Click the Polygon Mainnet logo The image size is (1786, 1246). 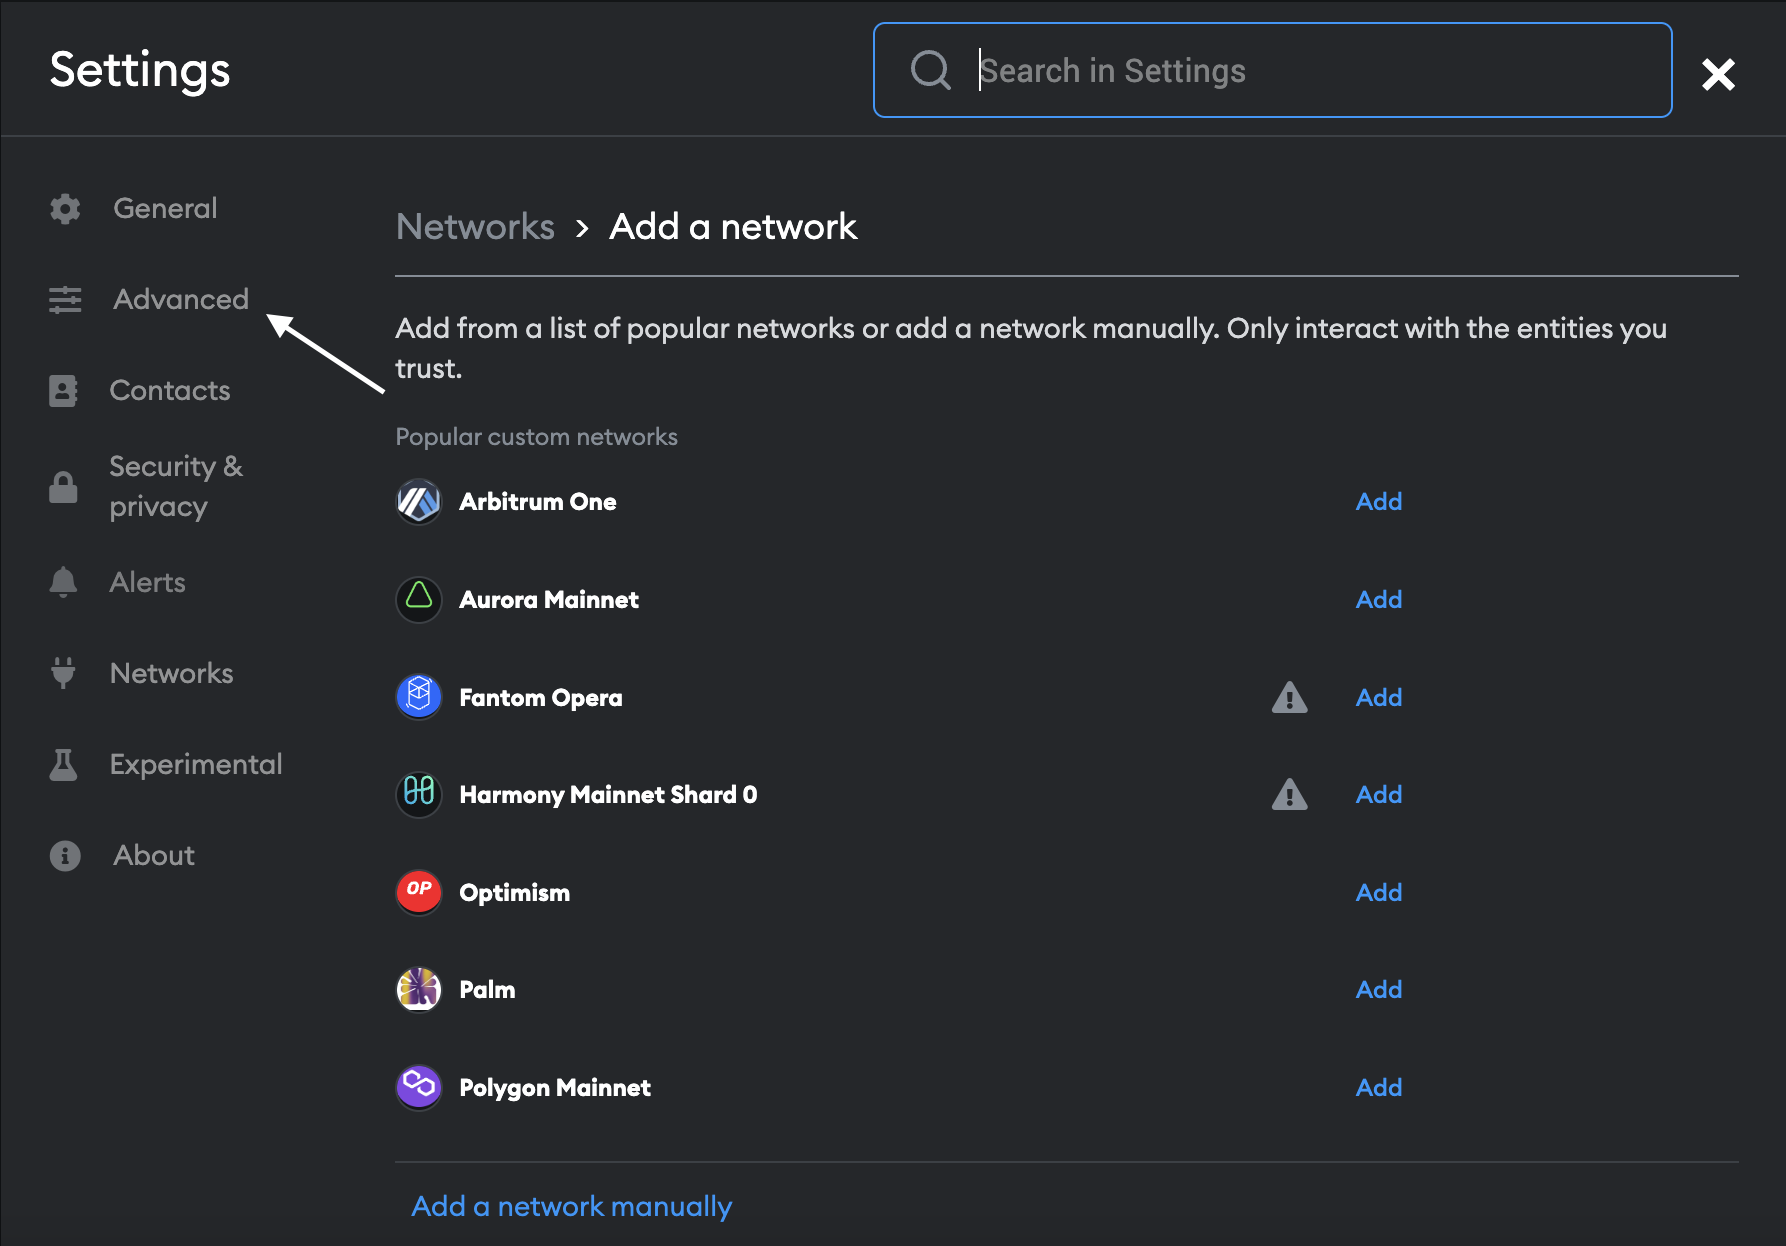pyautogui.click(x=419, y=1087)
